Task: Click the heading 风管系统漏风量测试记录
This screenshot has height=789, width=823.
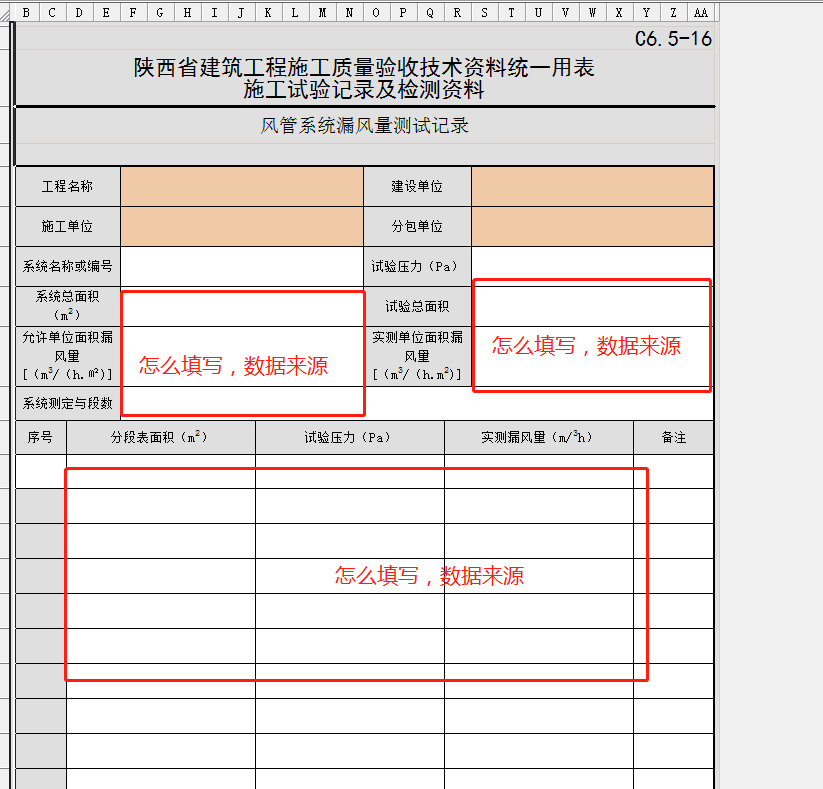Action: click(x=365, y=126)
